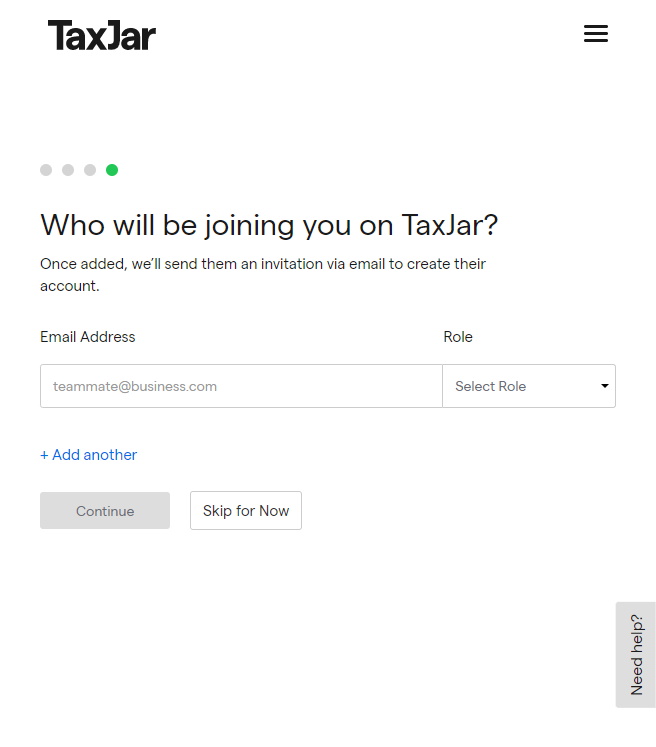
Task: Open the hamburger navigation menu
Action: [595, 33]
